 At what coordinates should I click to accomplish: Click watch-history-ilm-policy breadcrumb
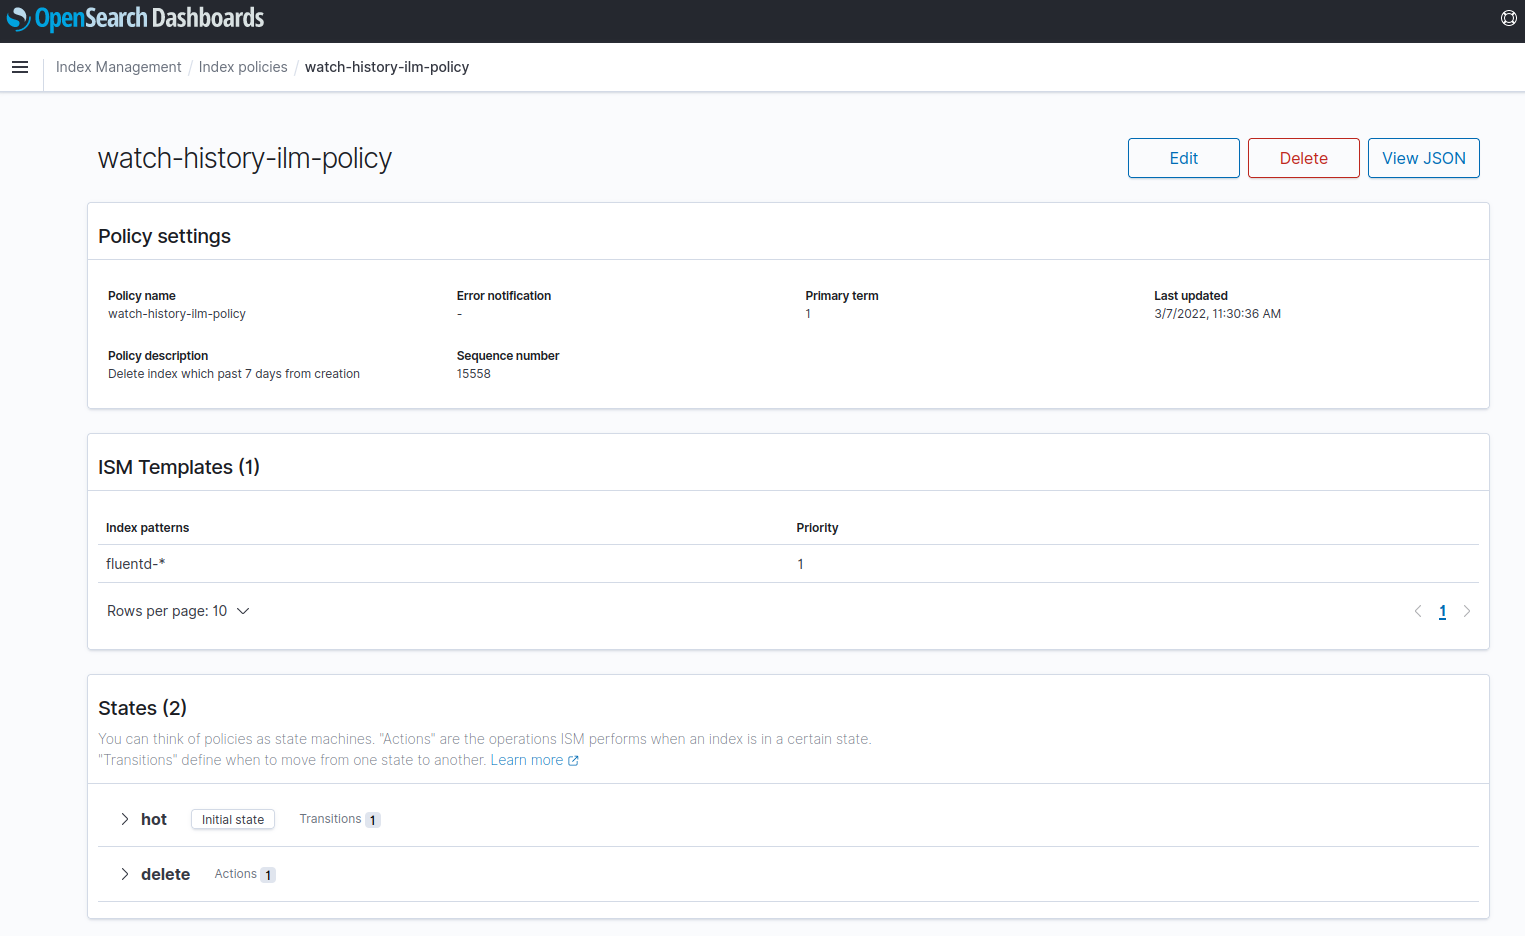coord(387,67)
